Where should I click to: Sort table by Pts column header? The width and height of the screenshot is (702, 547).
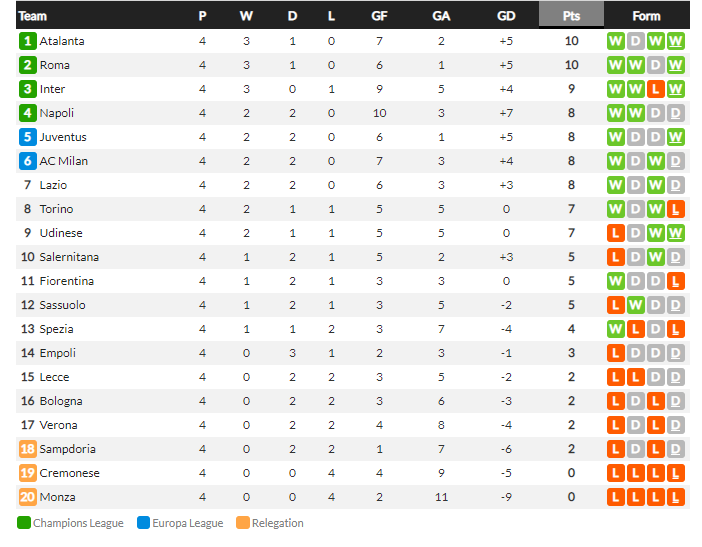[x=571, y=16]
